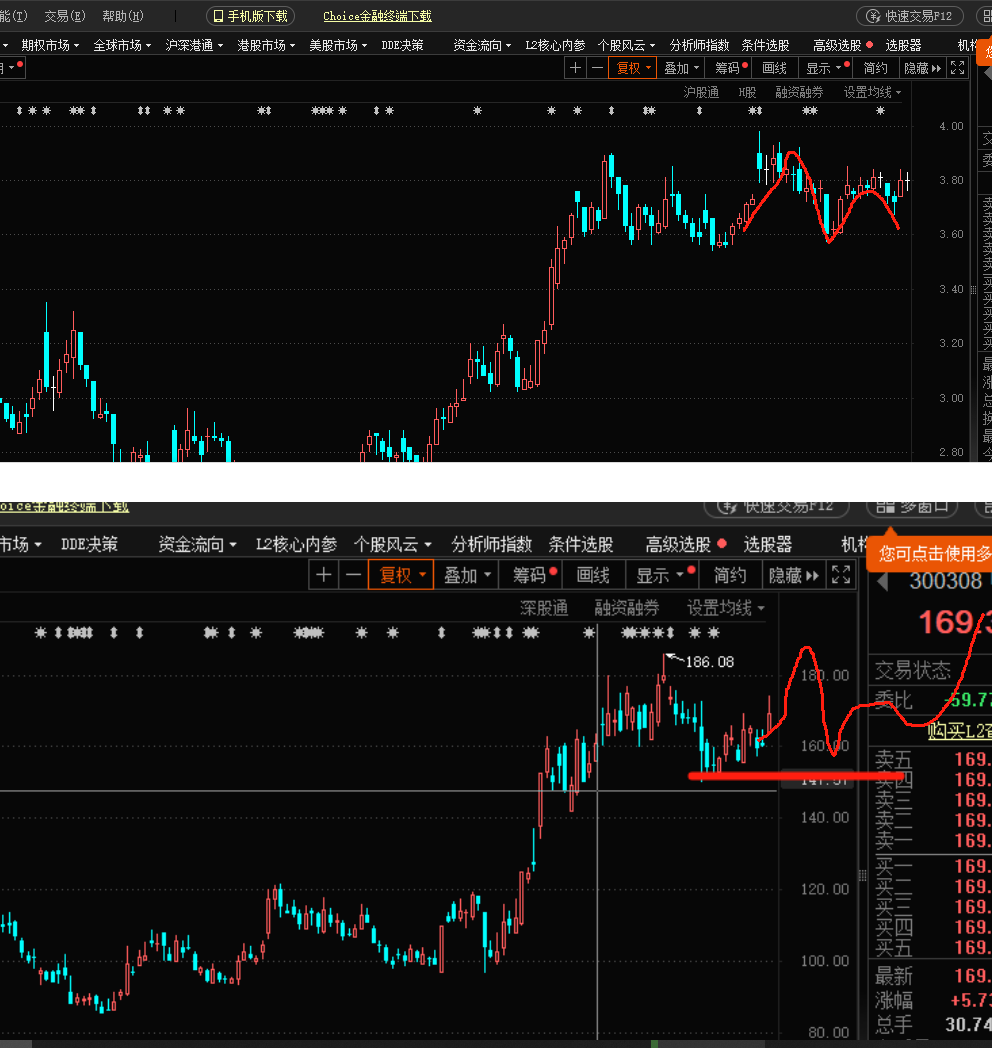The width and height of the screenshot is (992, 1048).
Task: Zoom out with minus icon, lower chart toolbar
Action: [x=354, y=575]
